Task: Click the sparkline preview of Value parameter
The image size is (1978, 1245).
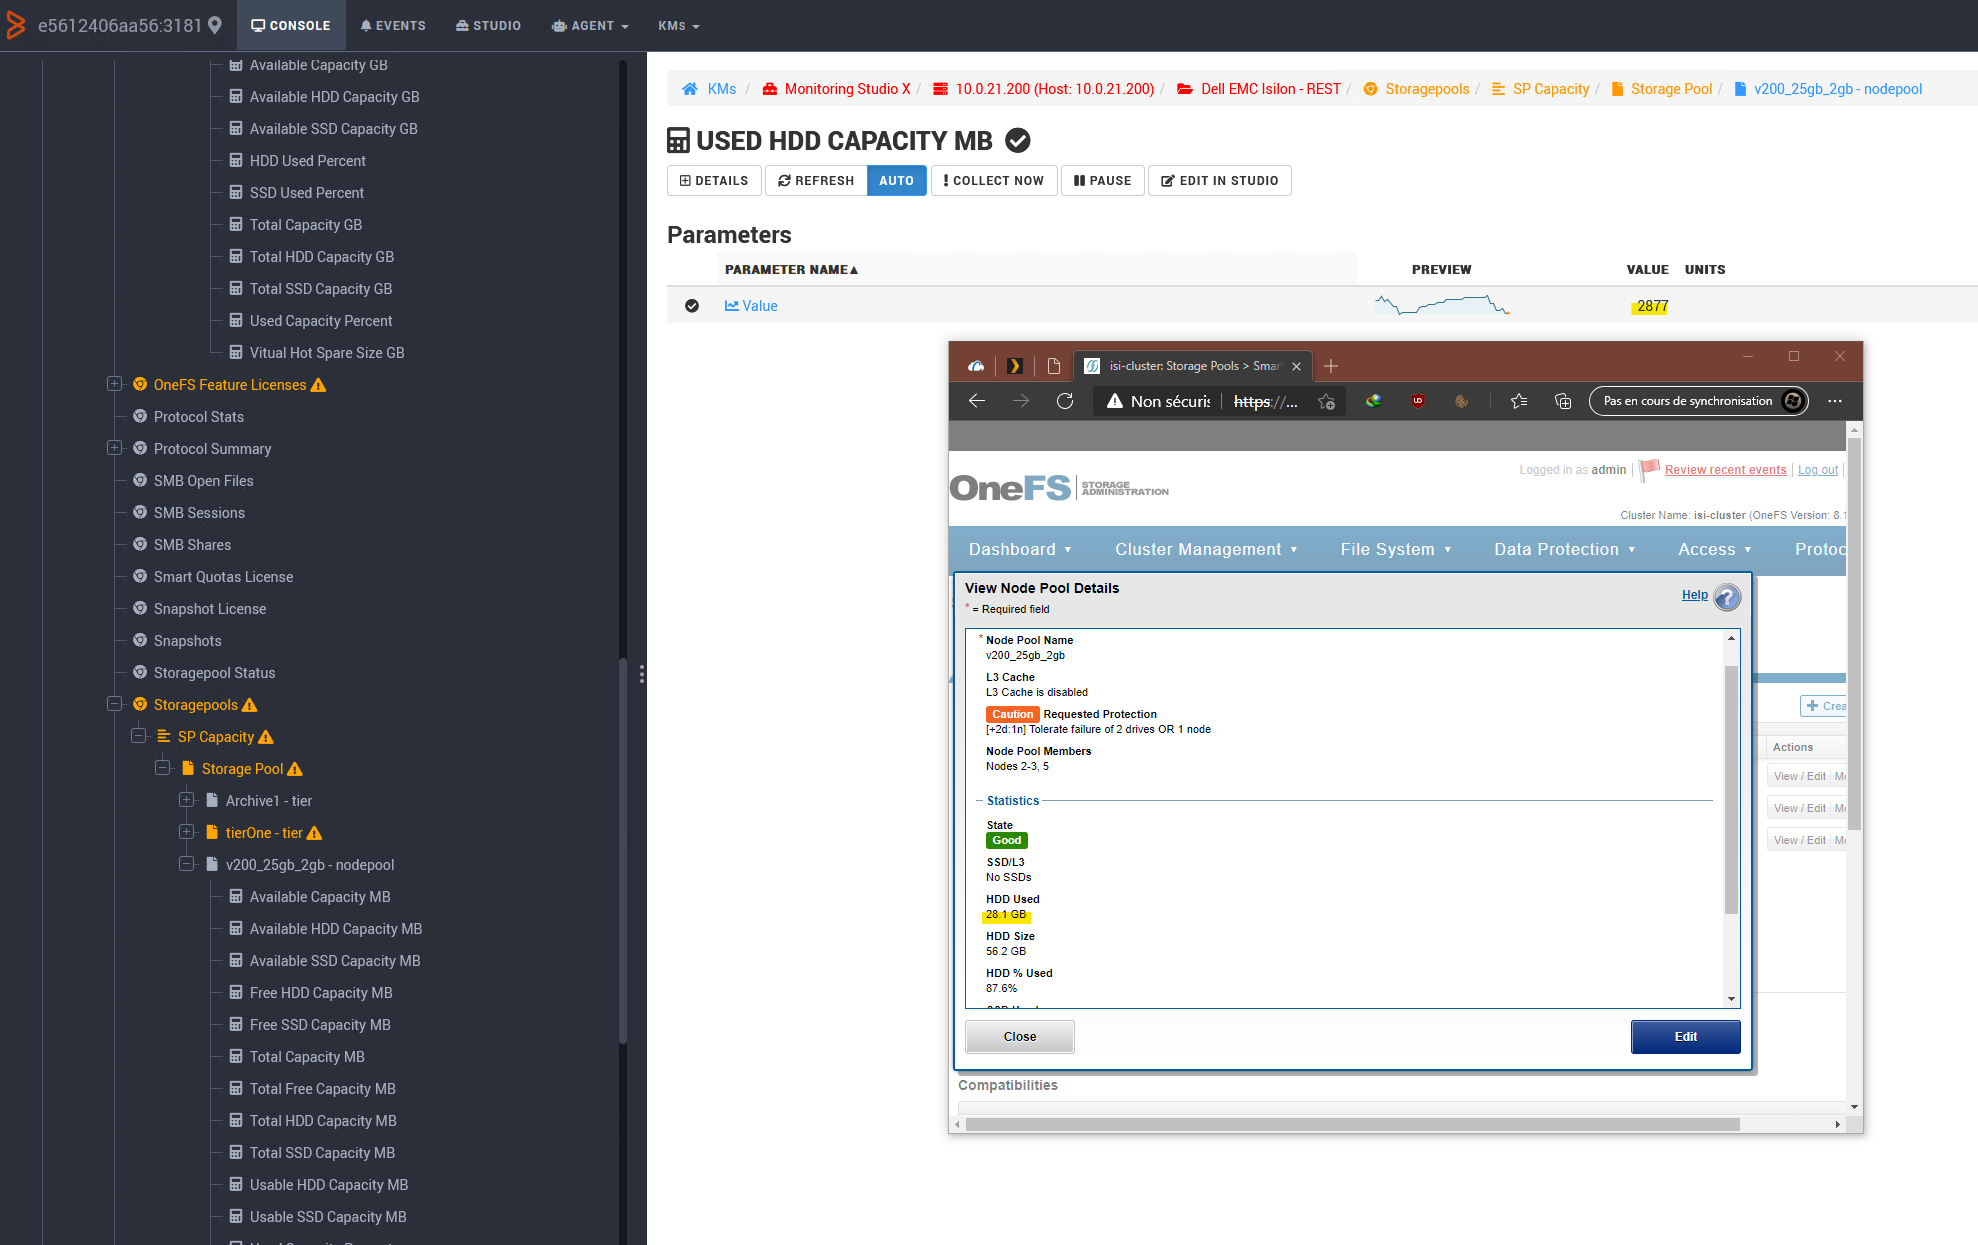Action: point(1441,305)
